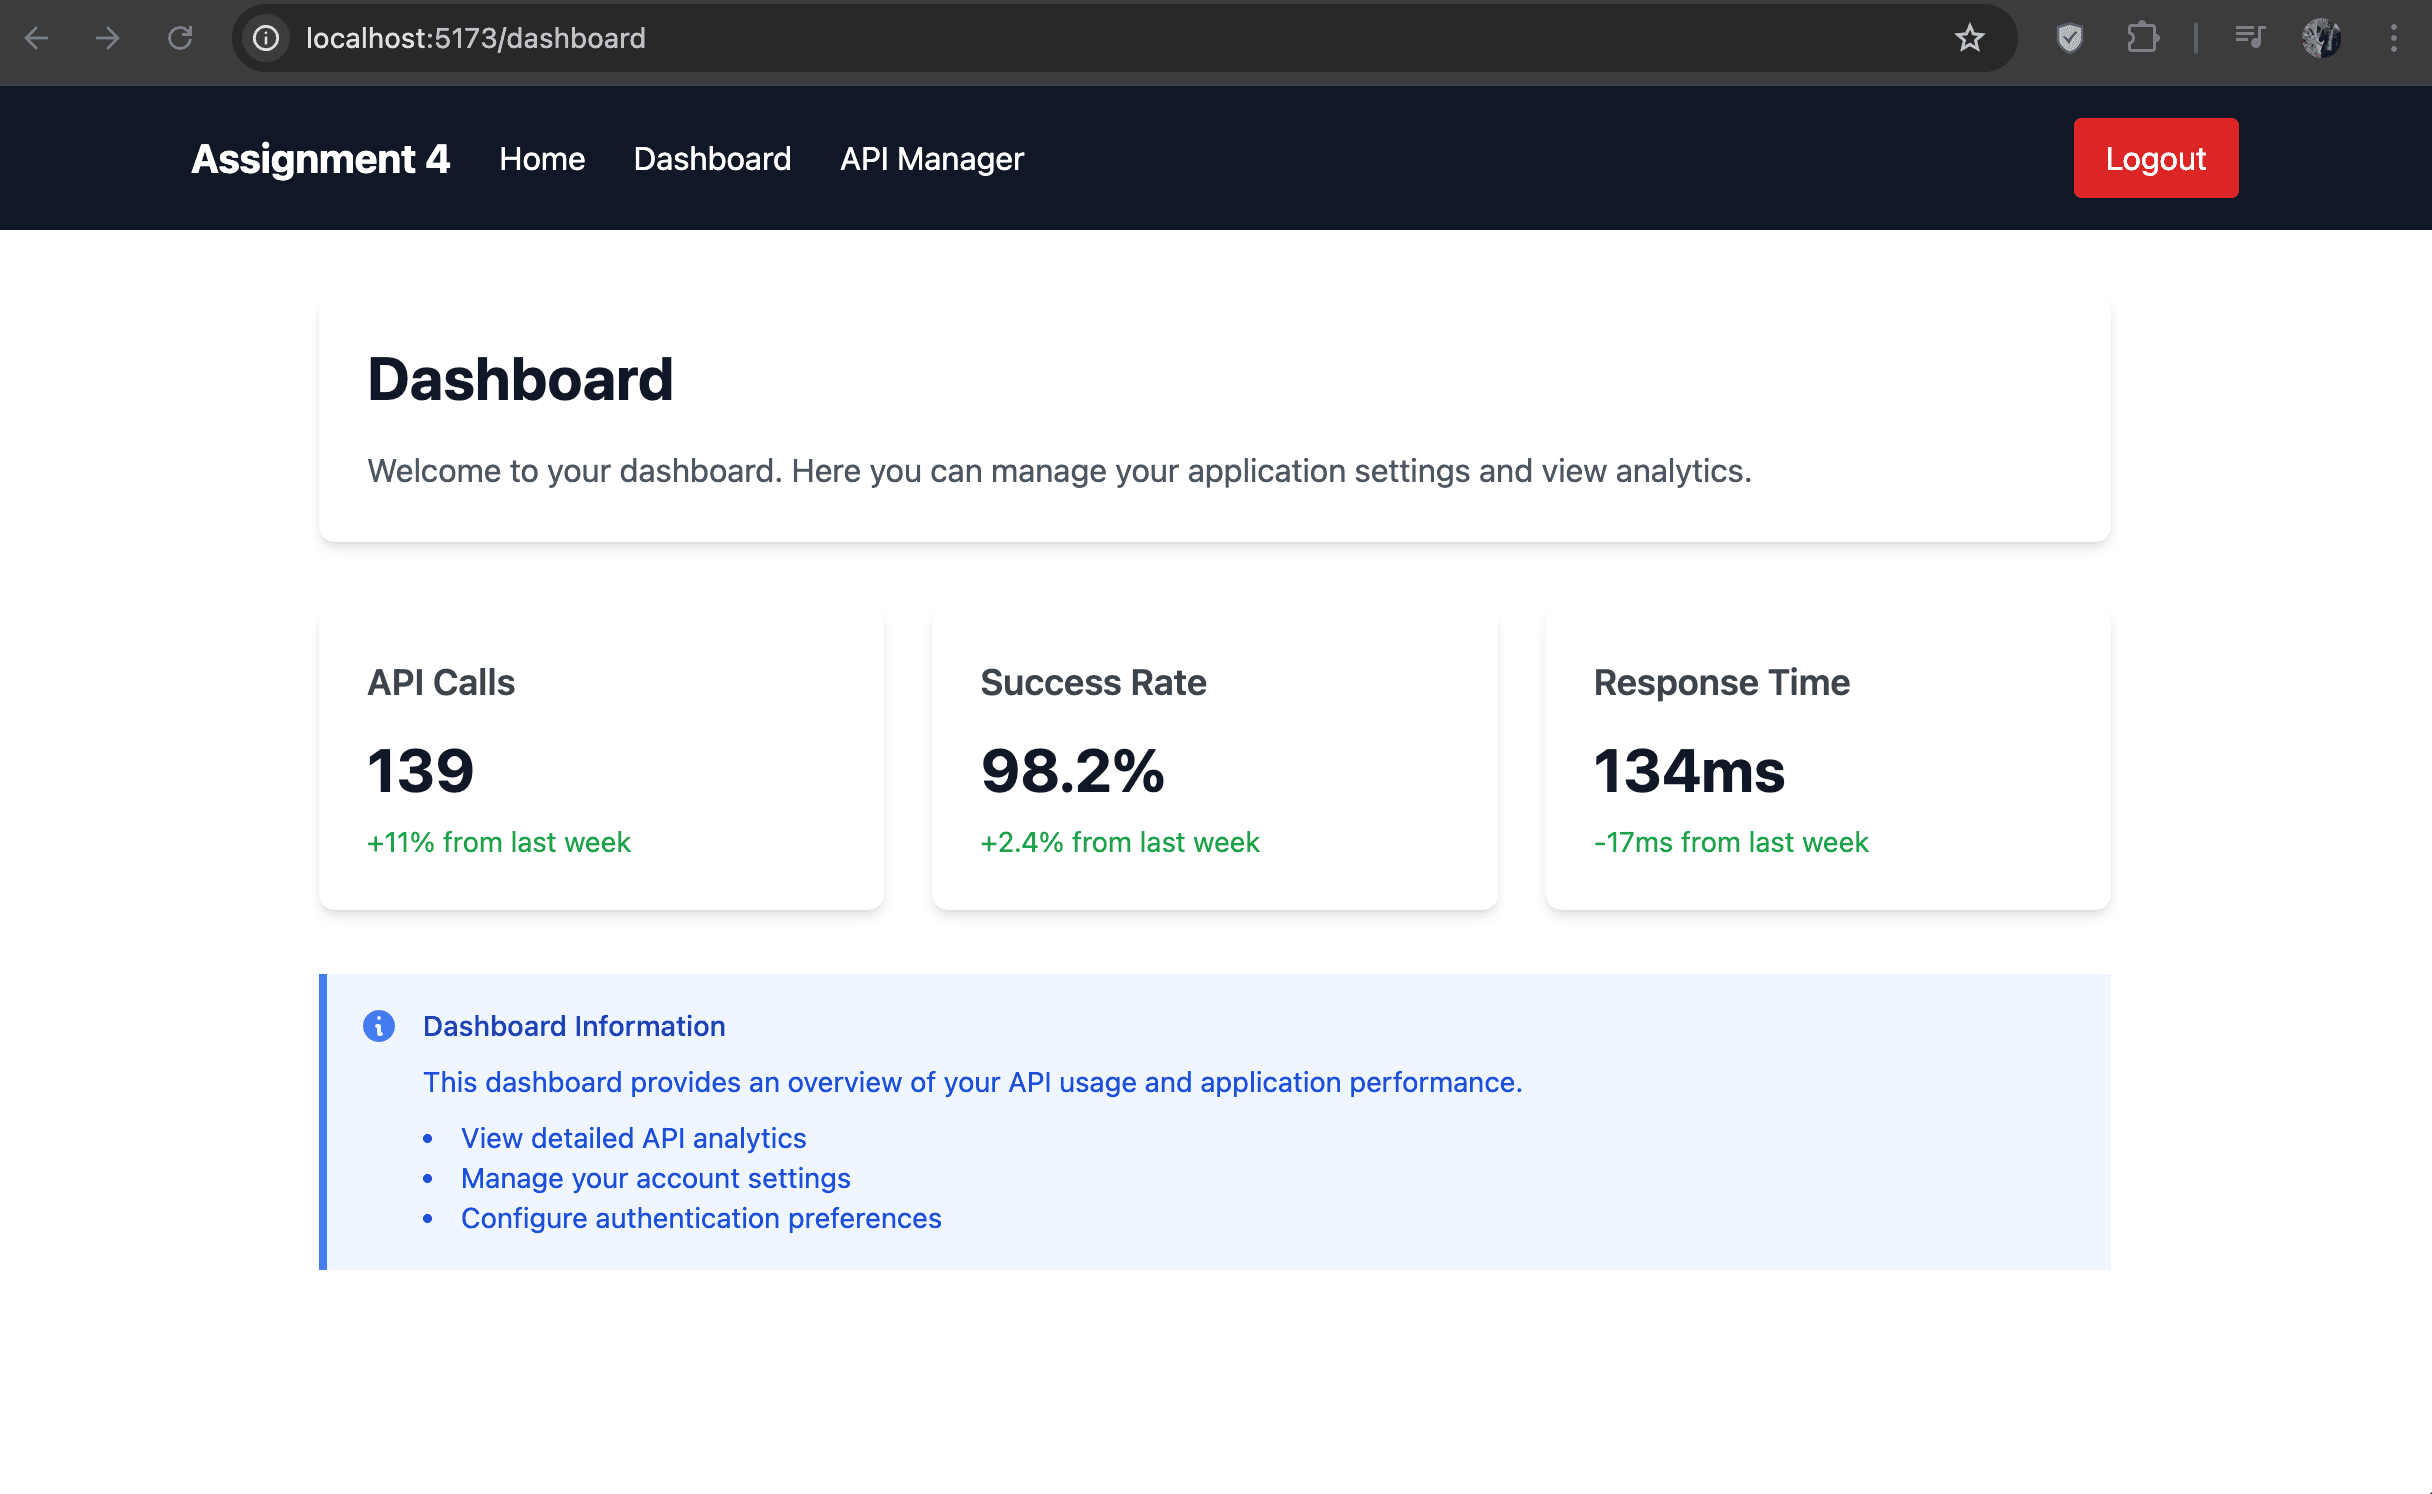Click 'Manage your account settings' list item
Screen dimensions: 2432x1494
[655, 1178]
